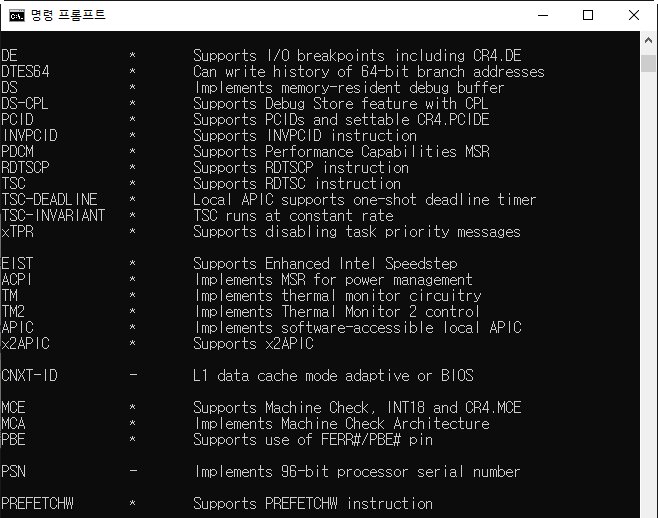658x518 pixels.
Task: Select the 'TSC-DEADLINE' feature name
Action: pos(50,199)
